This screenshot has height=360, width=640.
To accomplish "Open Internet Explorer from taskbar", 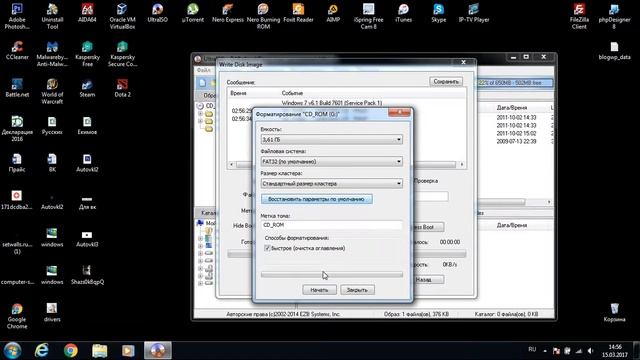I will click(x=41, y=351).
